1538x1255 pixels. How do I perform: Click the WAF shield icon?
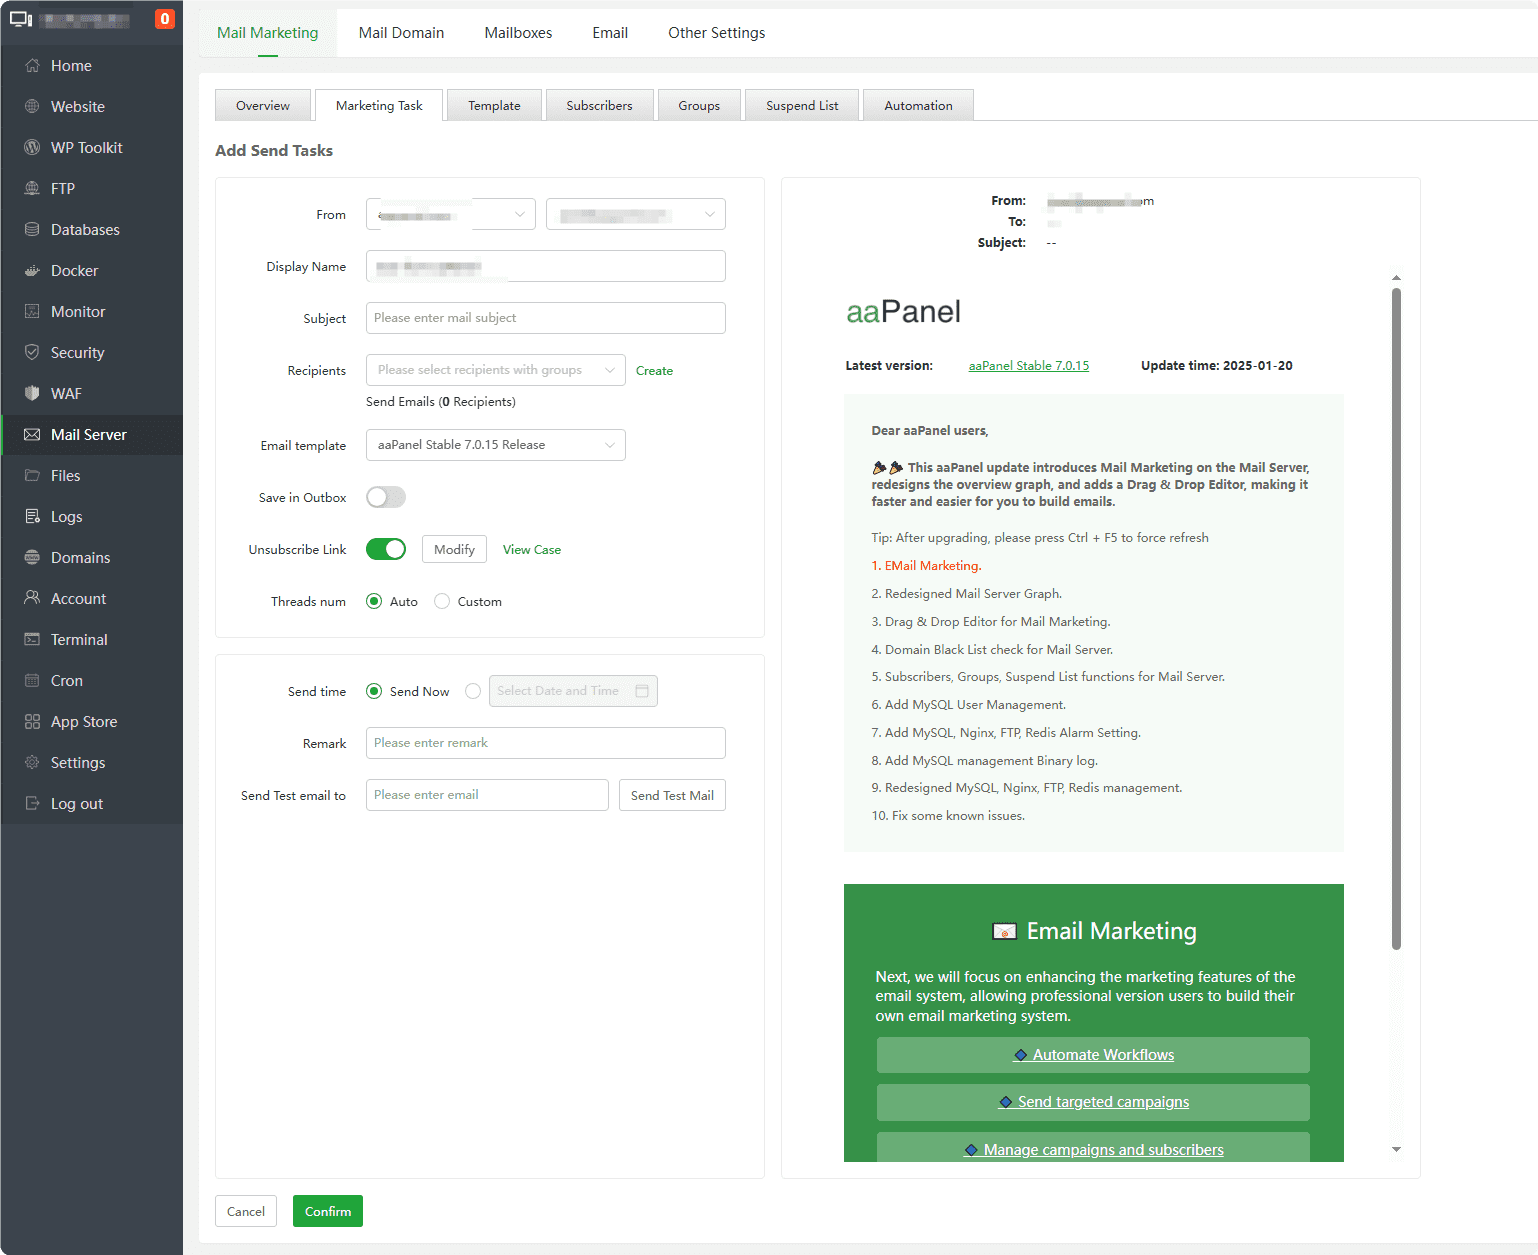tap(32, 394)
